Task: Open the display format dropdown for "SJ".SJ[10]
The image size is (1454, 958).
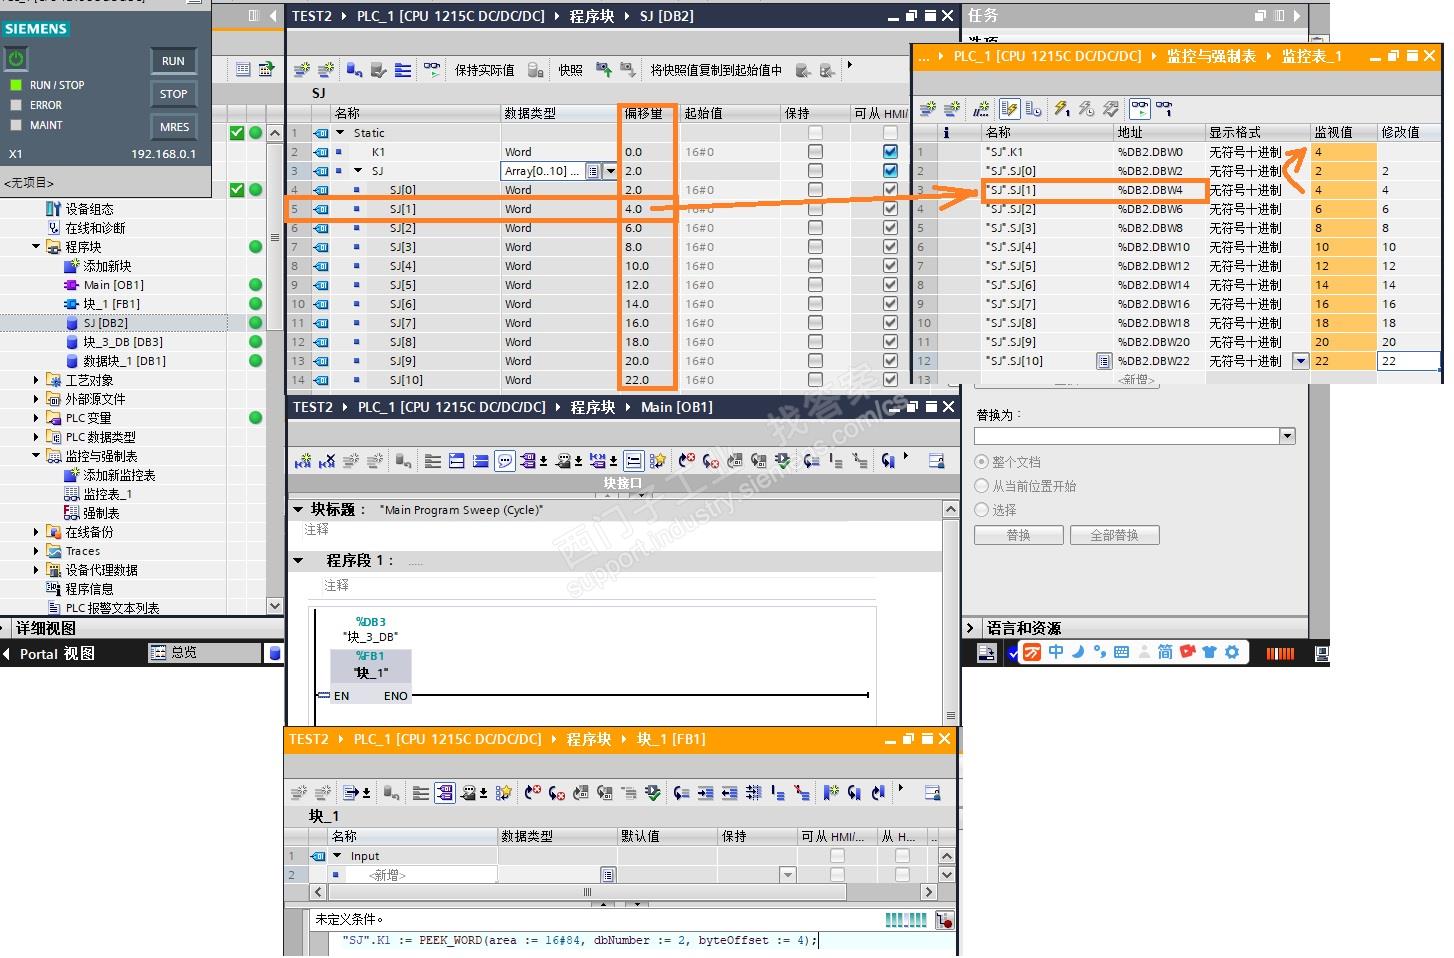Action: click(x=1301, y=361)
